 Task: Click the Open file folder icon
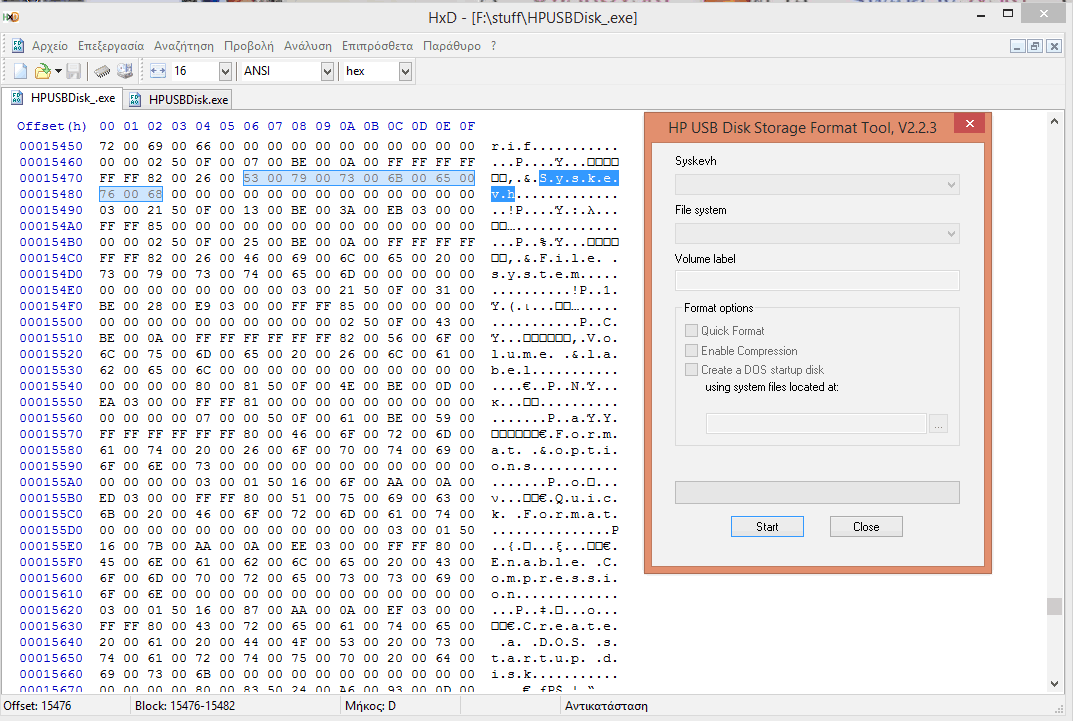pyautogui.click(x=42, y=71)
